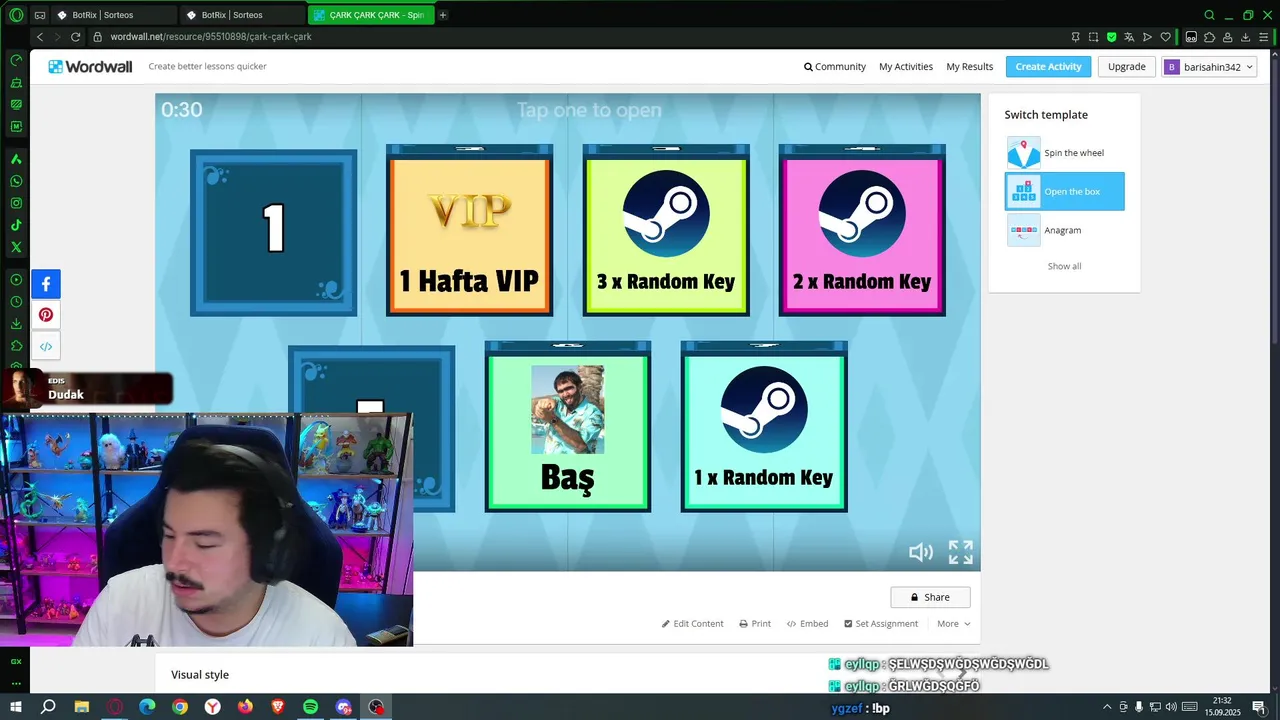Click the Upgrade button
The width and height of the screenshot is (1280, 720).
coord(1126,66)
